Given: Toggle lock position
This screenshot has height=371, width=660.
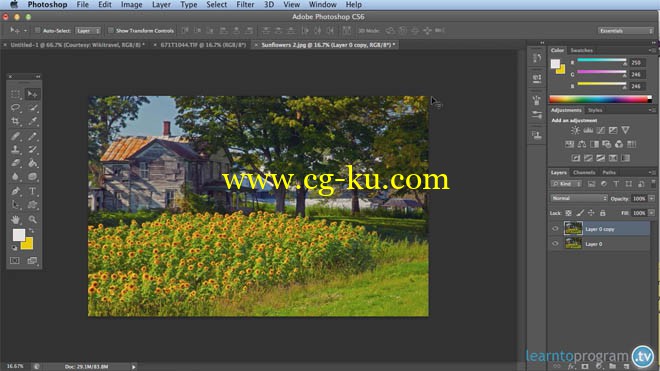Looking at the screenshot, I should pyautogui.click(x=591, y=213).
